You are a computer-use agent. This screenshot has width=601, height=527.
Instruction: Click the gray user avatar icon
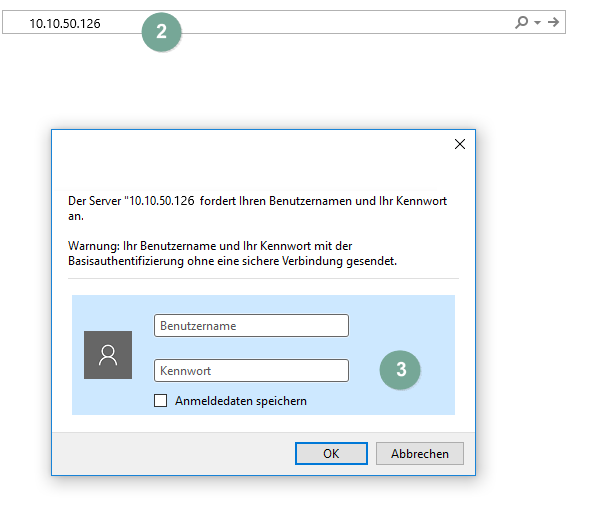108,354
